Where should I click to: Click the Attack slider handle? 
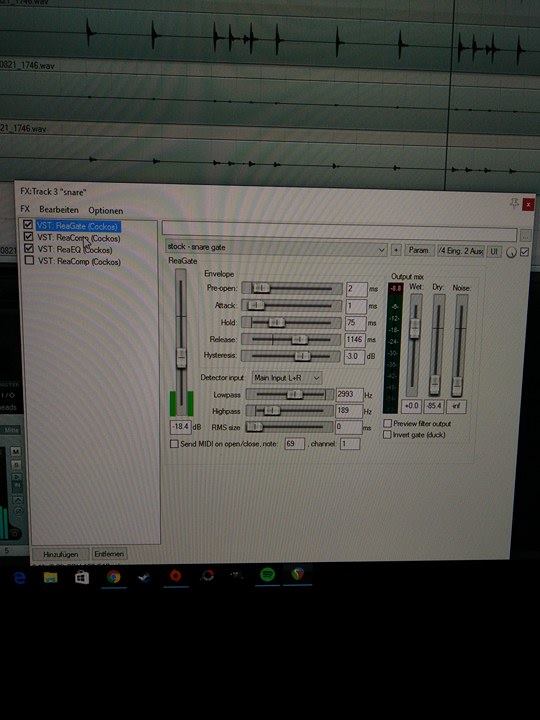(256, 305)
